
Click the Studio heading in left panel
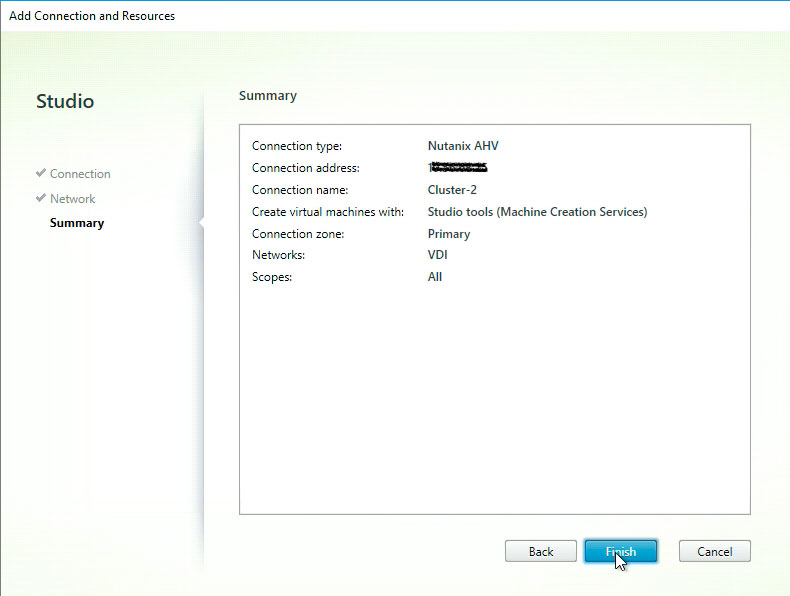(x=65, y=102)
